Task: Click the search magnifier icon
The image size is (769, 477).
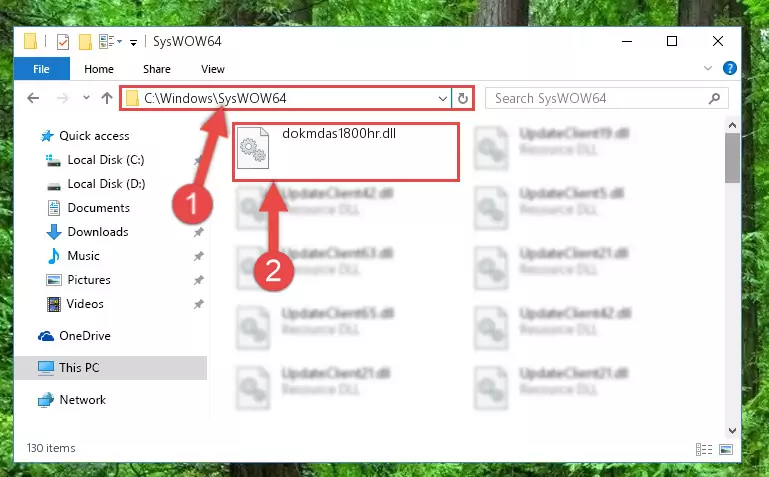Action: click(x=715, y=99)
